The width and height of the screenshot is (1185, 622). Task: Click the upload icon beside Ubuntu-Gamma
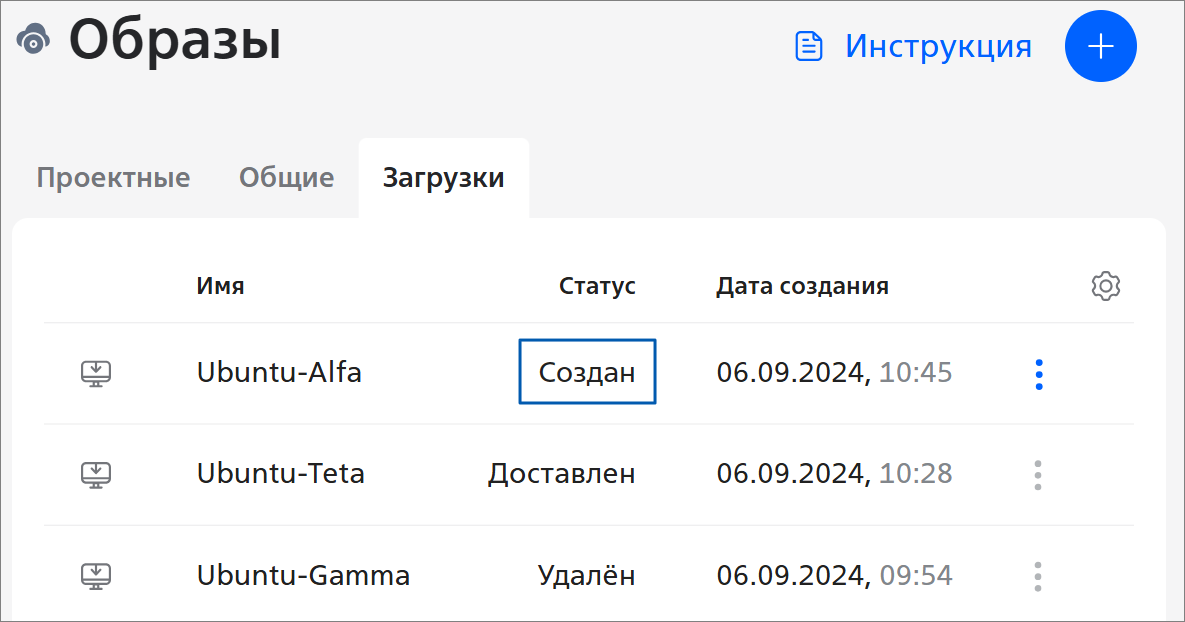click(96, 576)
